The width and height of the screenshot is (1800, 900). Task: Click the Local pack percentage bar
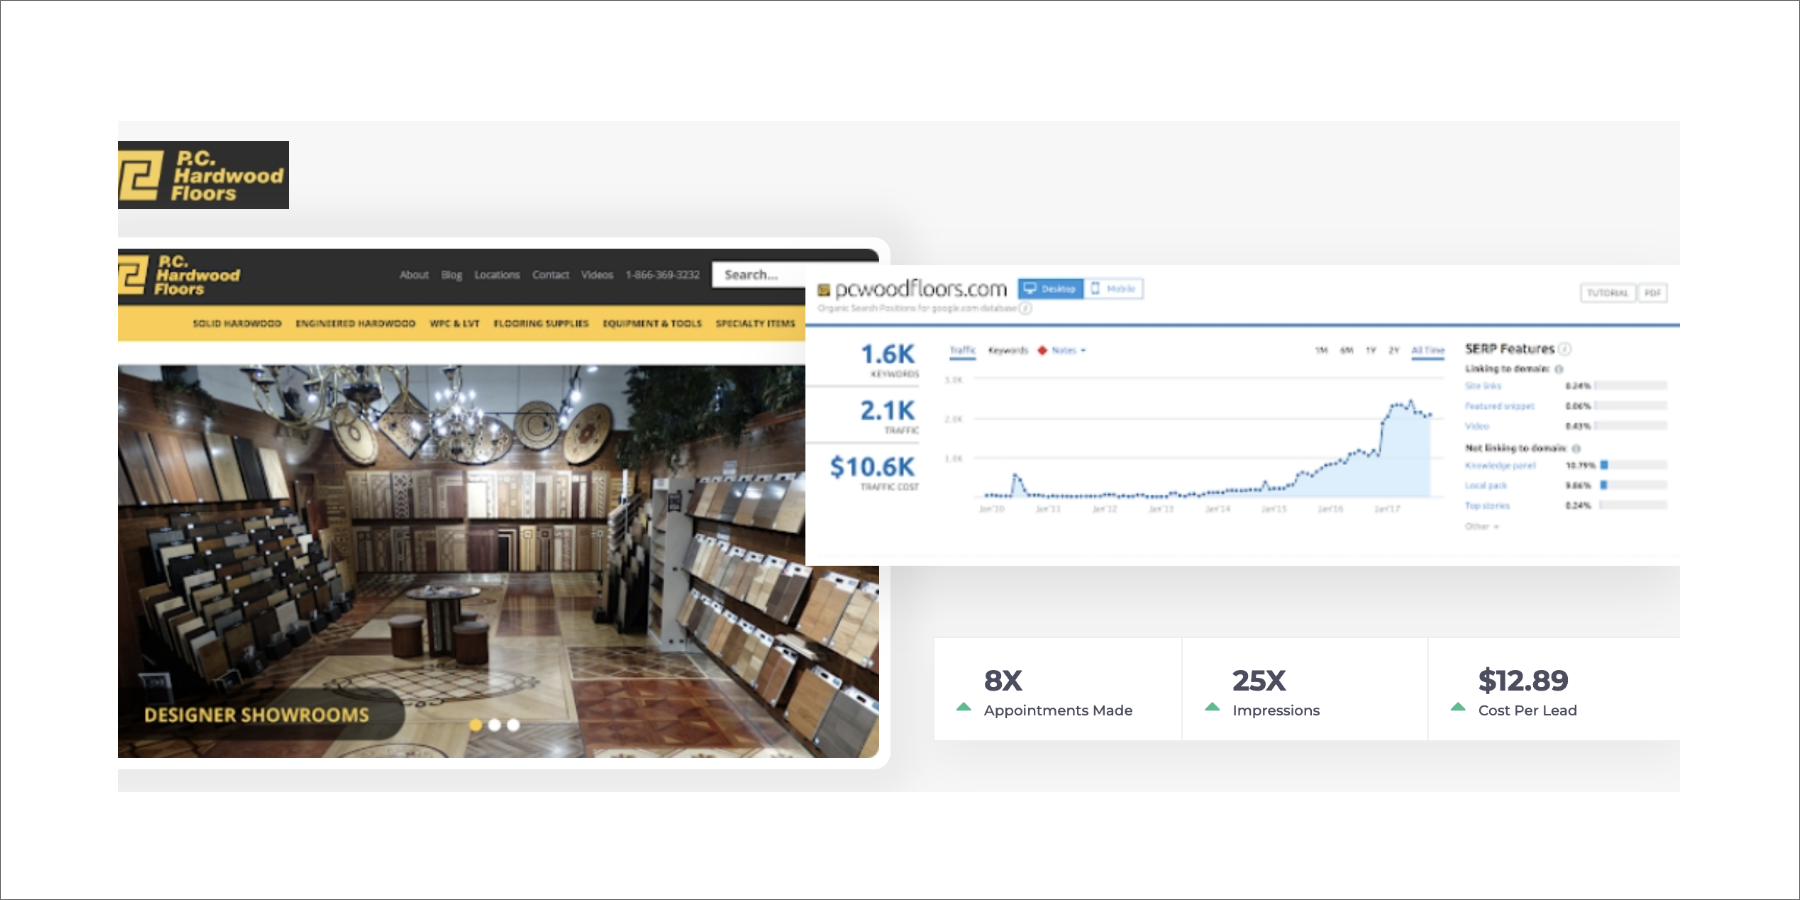point(1633,485)
